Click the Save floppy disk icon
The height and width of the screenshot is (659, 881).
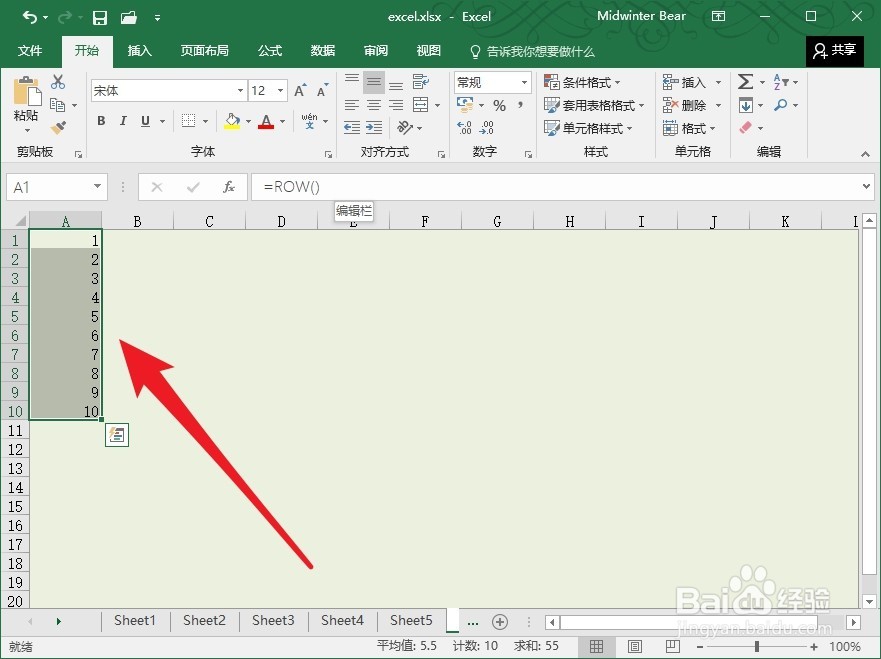click(100, 17)
